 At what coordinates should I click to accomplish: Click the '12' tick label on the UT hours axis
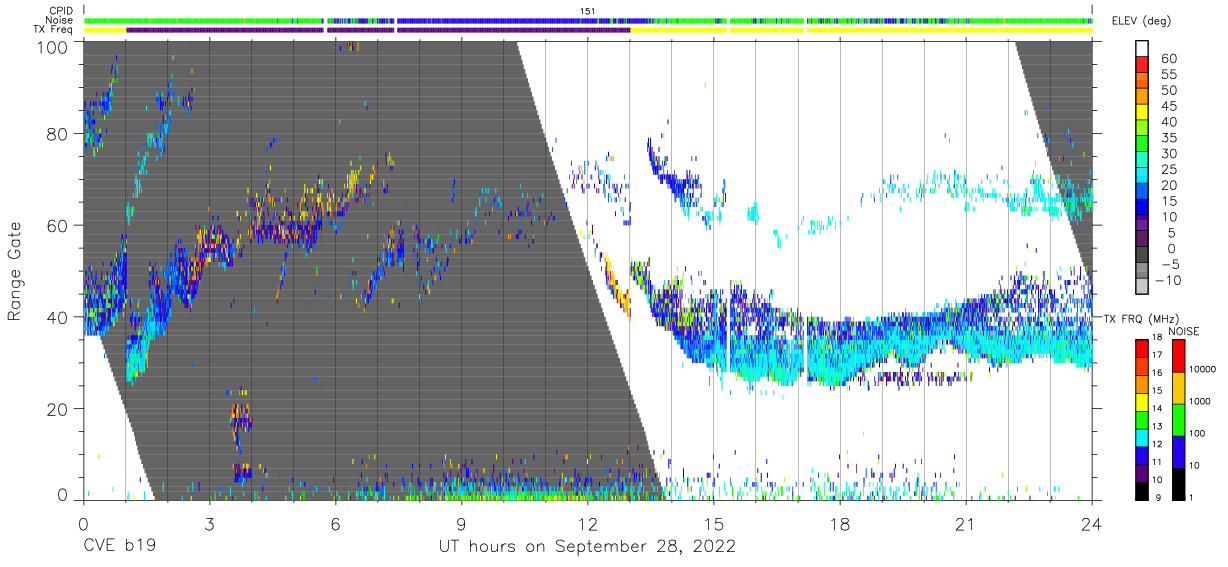click(587, 524)
